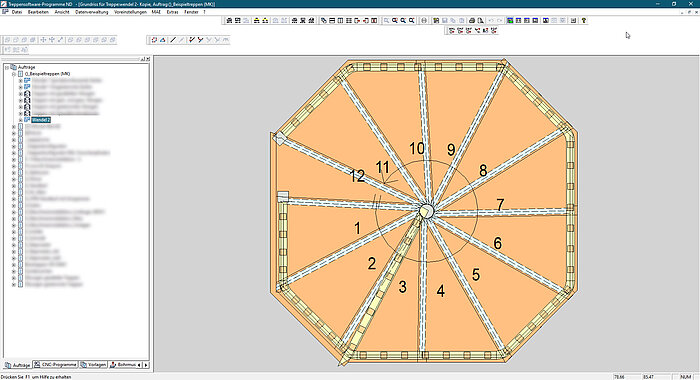Collapse the 0_Beispieltreppen (MK) node
Screen dimensions: 700x380
pyautogui.click(x=14, y=74)
